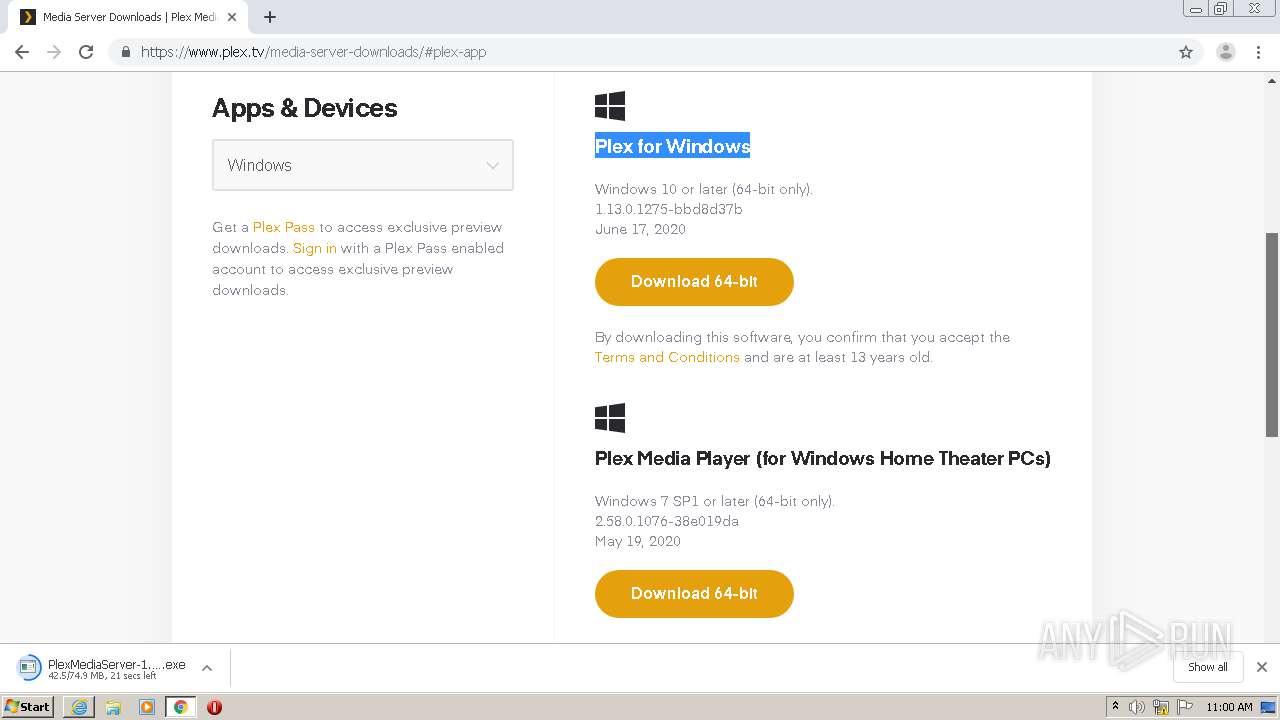Select the Plex for Windows heading
This screenshot has width=1280, height=720.
[x=672, y=146]
